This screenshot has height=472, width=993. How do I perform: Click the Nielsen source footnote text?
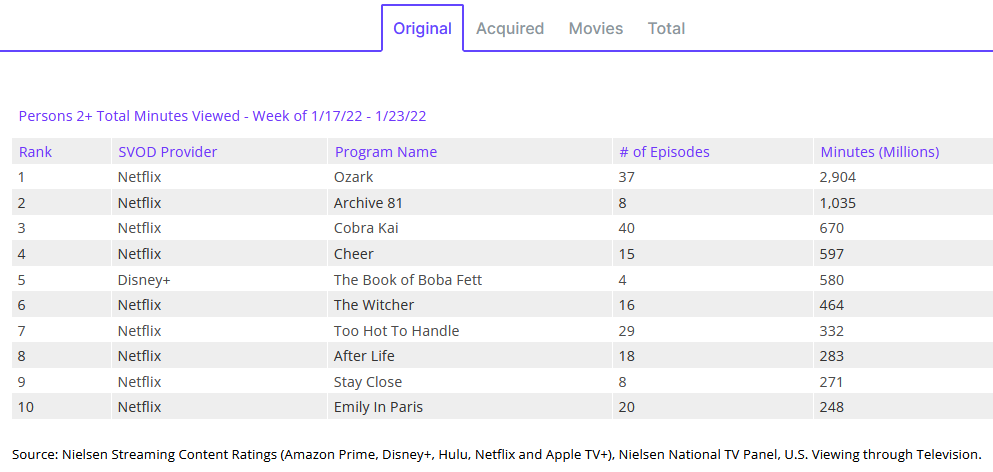coord(496,454)
